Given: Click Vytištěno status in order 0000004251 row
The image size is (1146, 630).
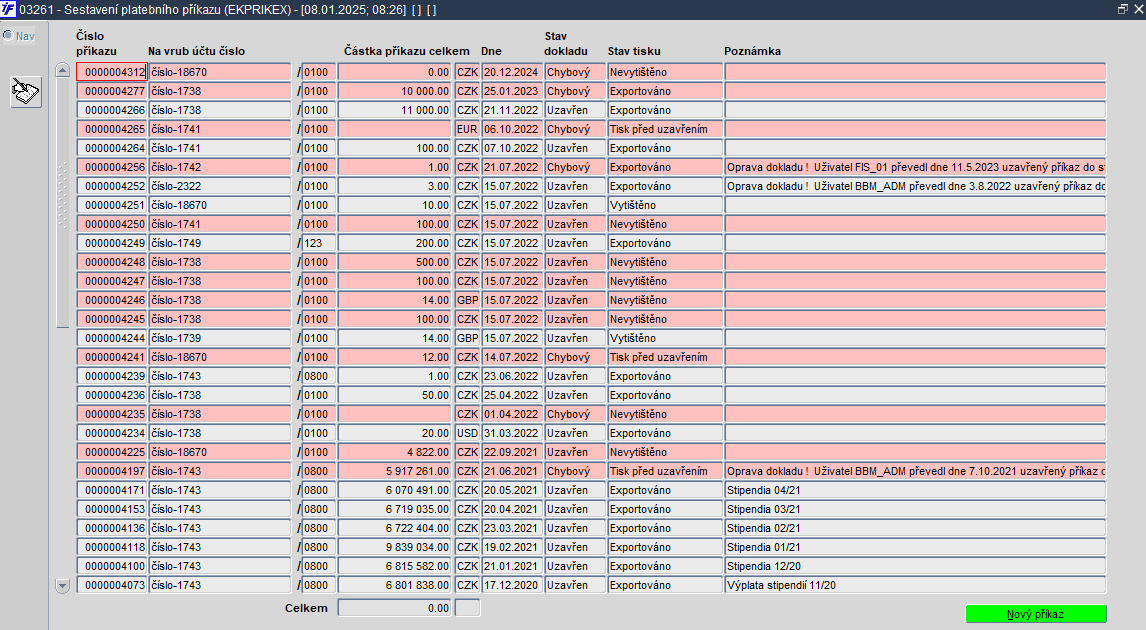Looking at the screenshot, I should (664, 205).
